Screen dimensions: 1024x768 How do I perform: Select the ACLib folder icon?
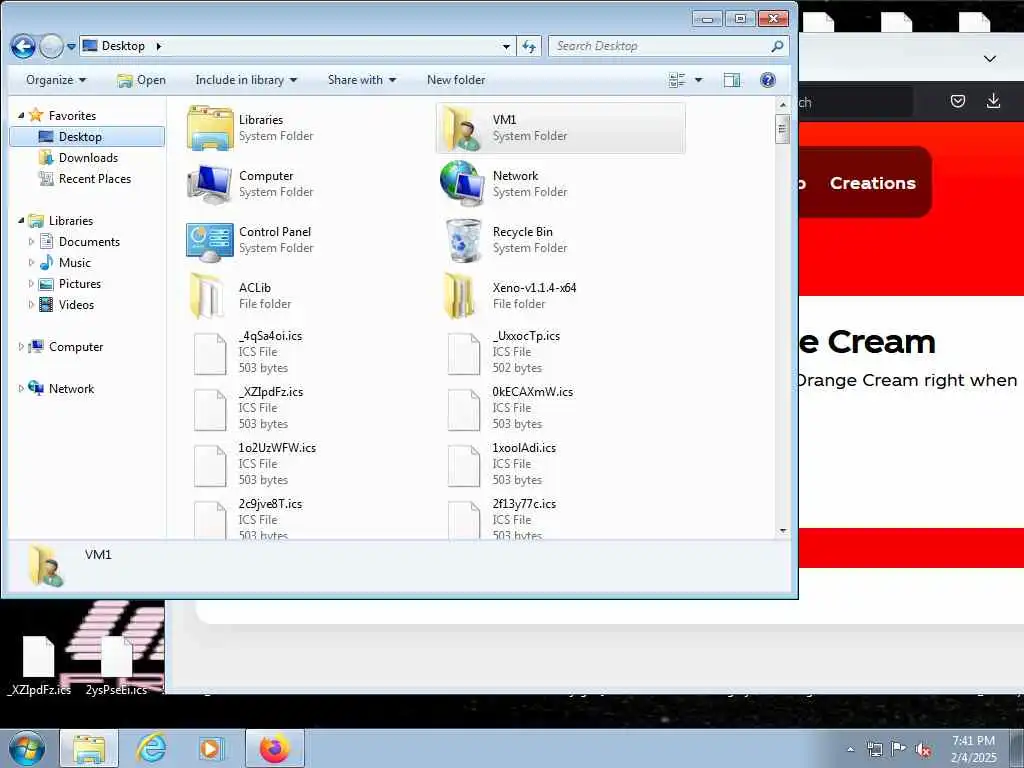(x=208, y=296)
